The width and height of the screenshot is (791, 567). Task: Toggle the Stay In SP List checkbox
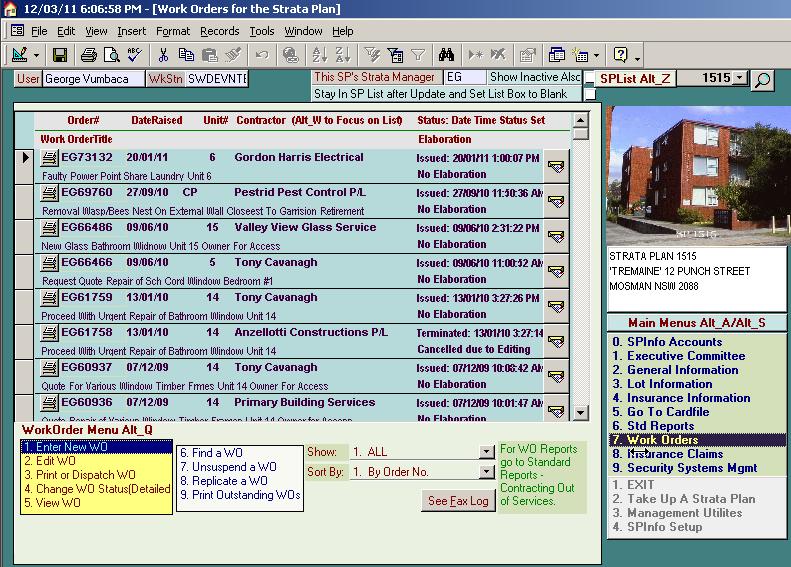point(589,94)
